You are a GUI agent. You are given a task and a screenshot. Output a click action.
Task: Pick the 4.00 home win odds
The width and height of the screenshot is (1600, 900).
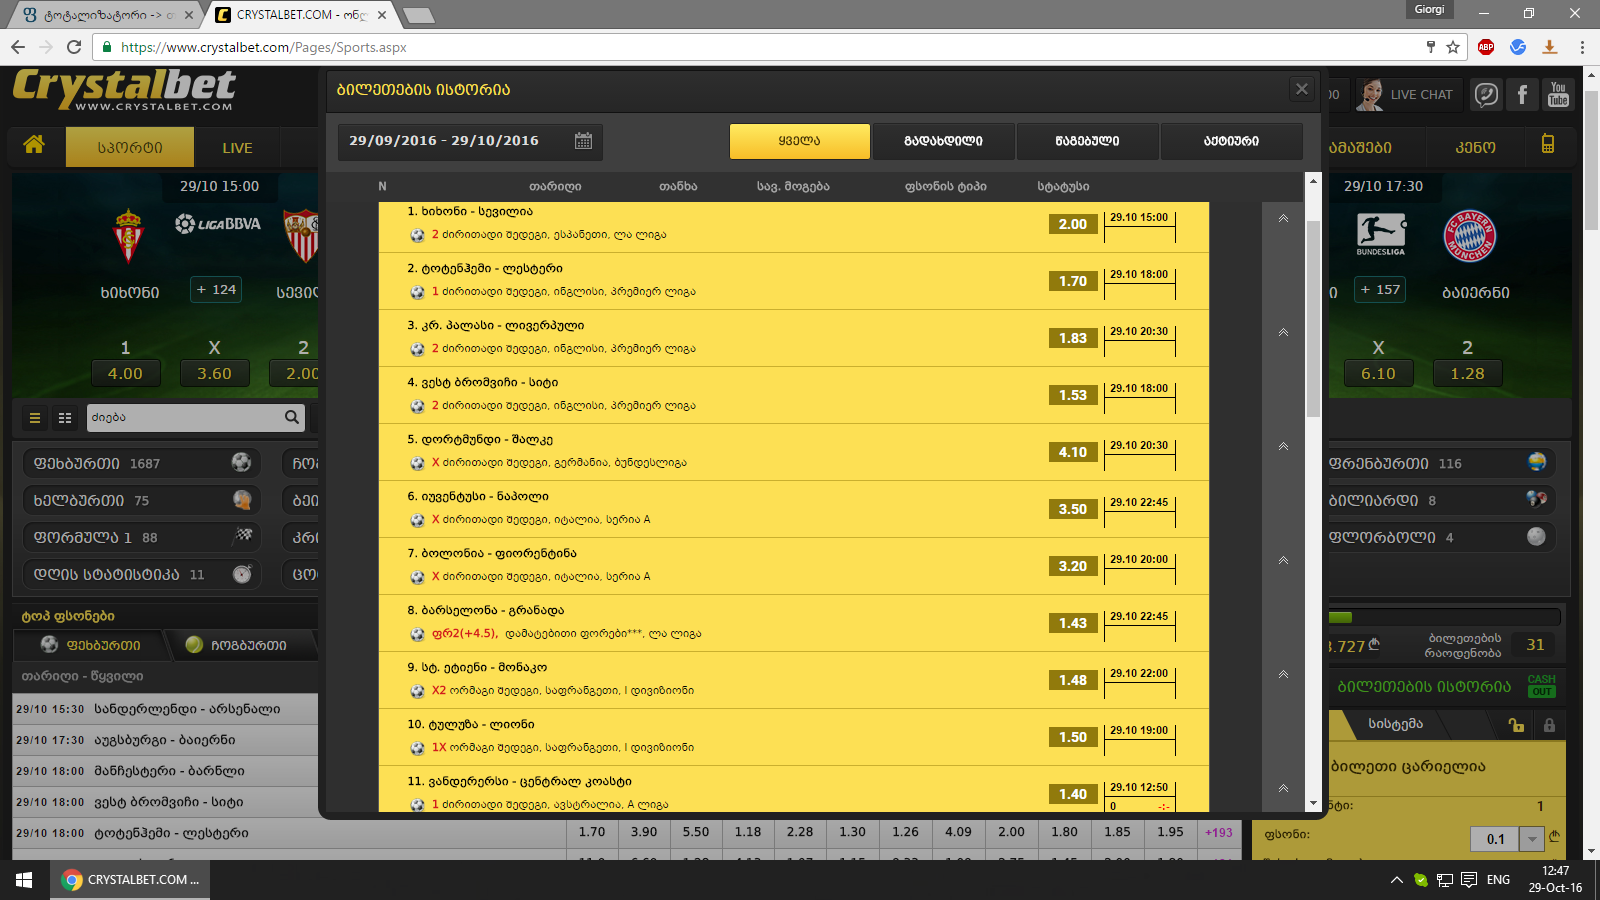(125, 373)
